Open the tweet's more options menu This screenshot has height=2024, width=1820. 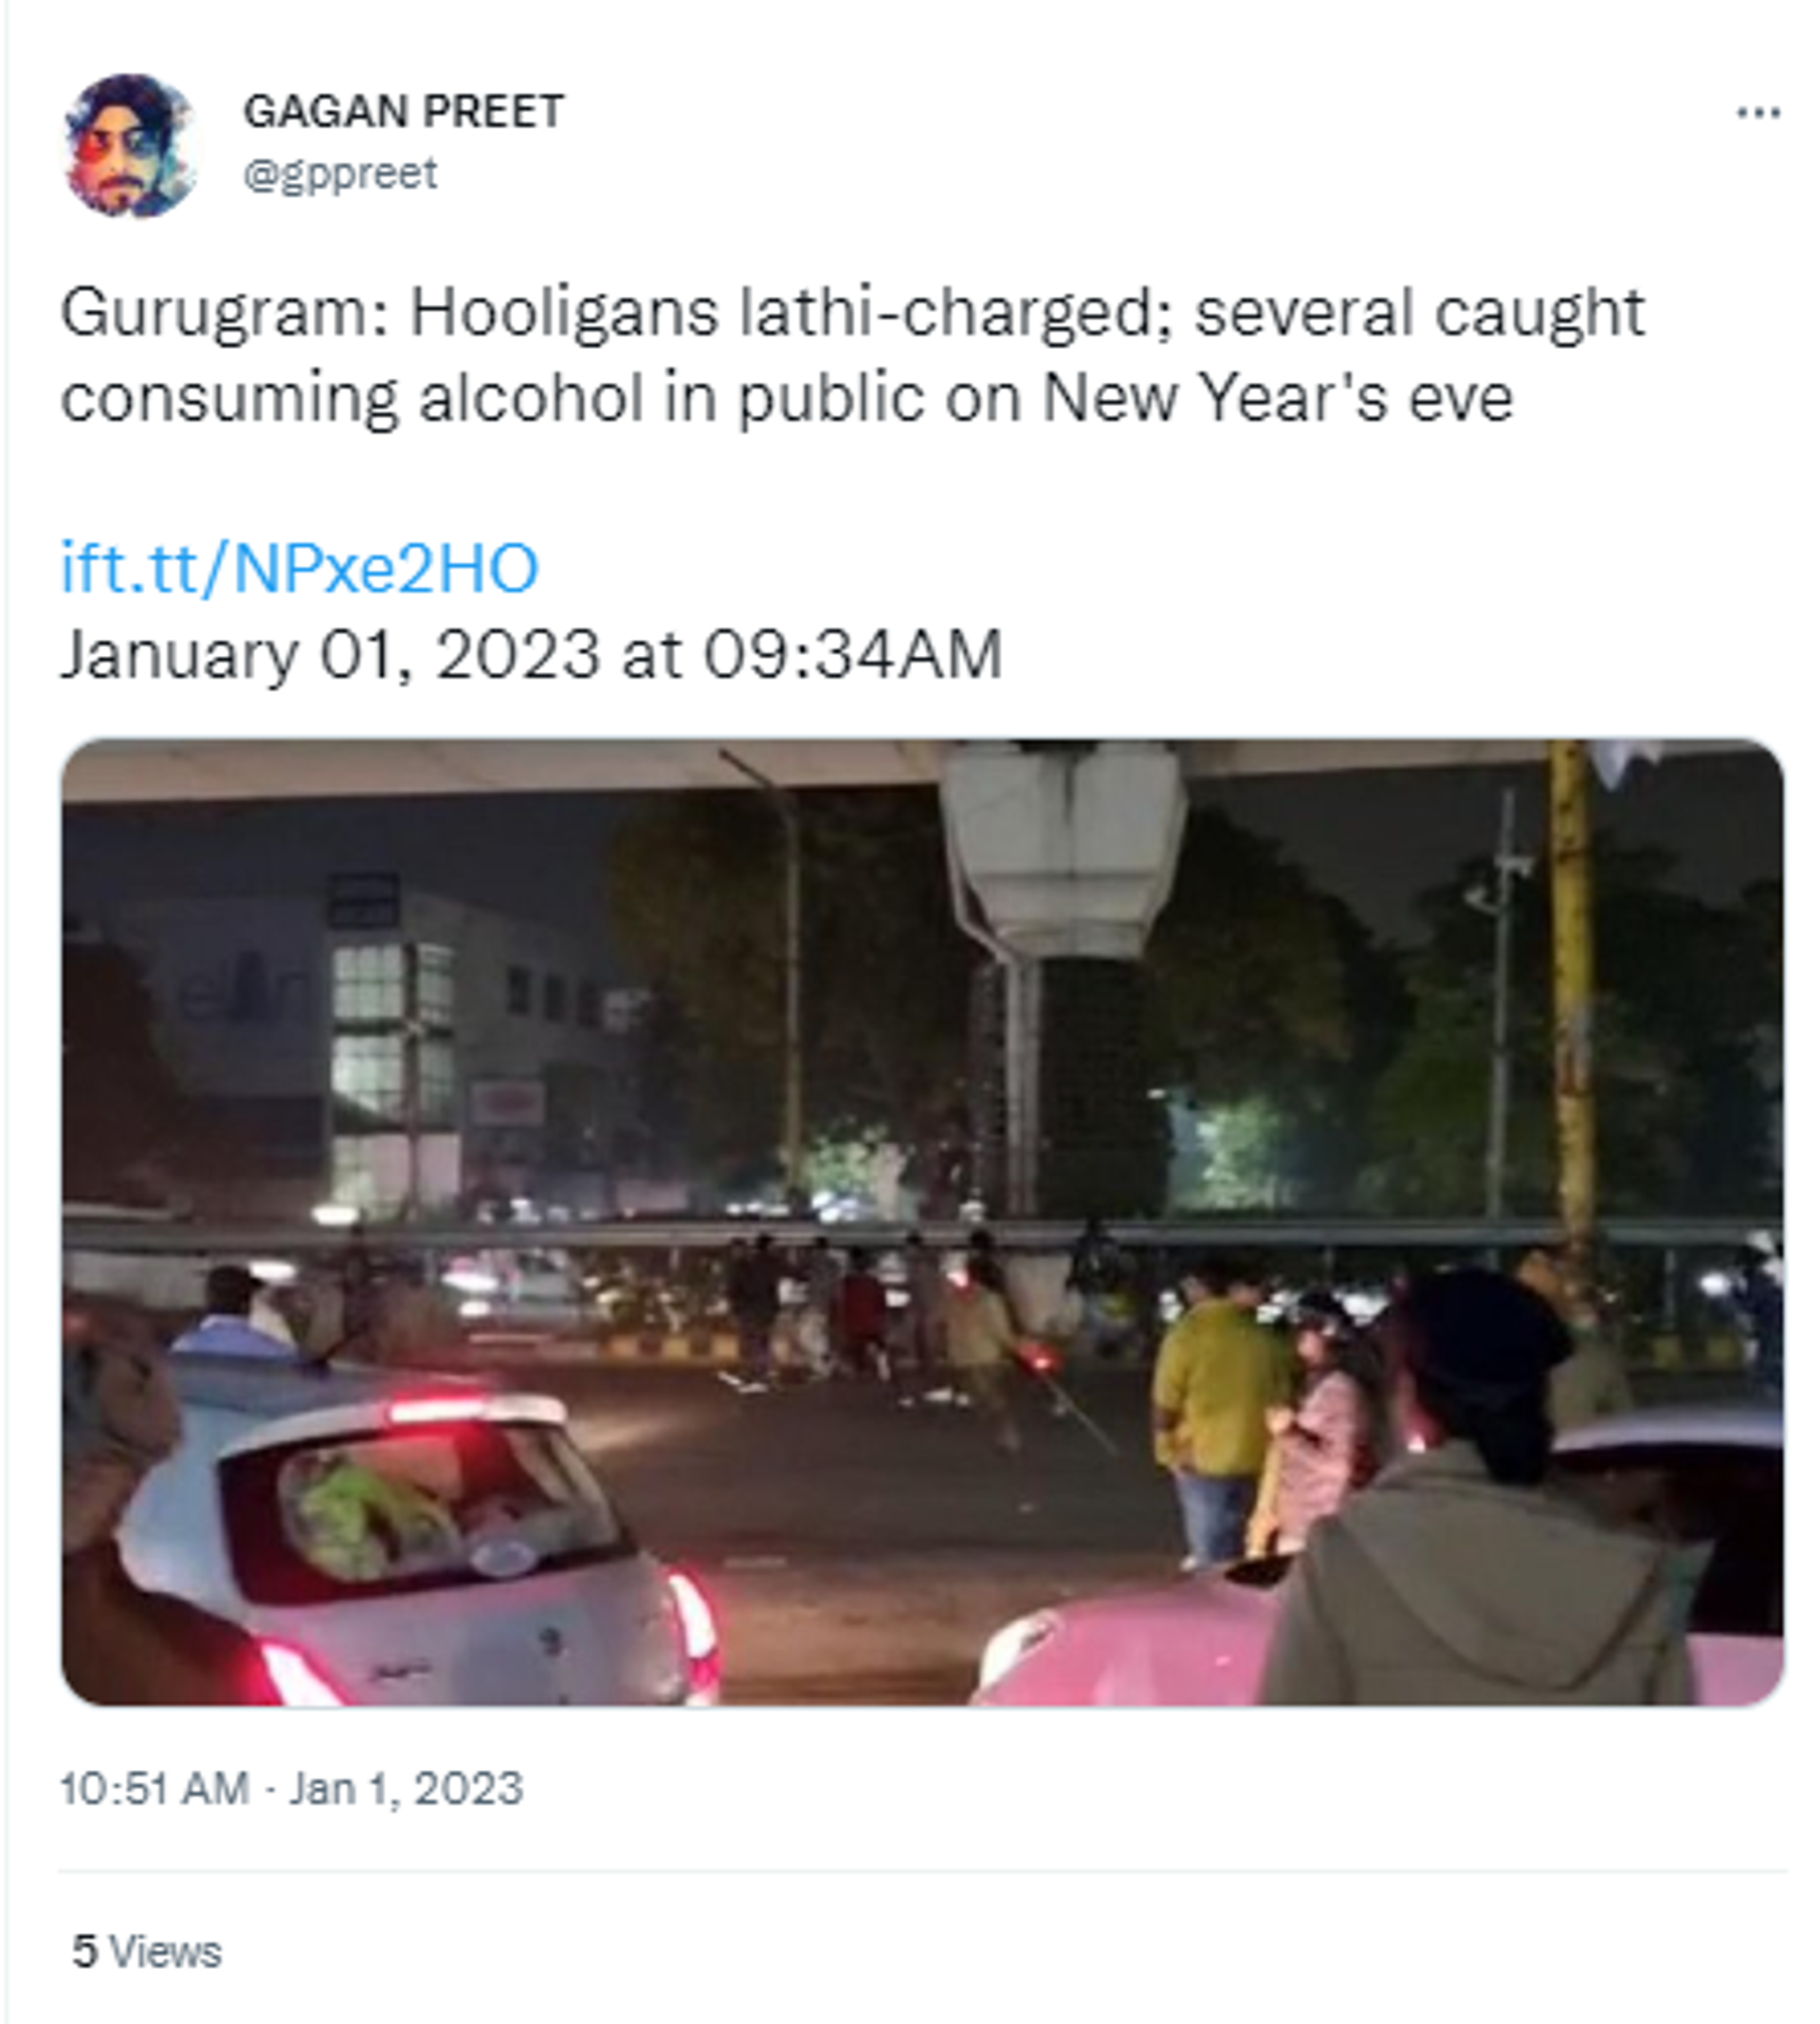click(1758, 113)
